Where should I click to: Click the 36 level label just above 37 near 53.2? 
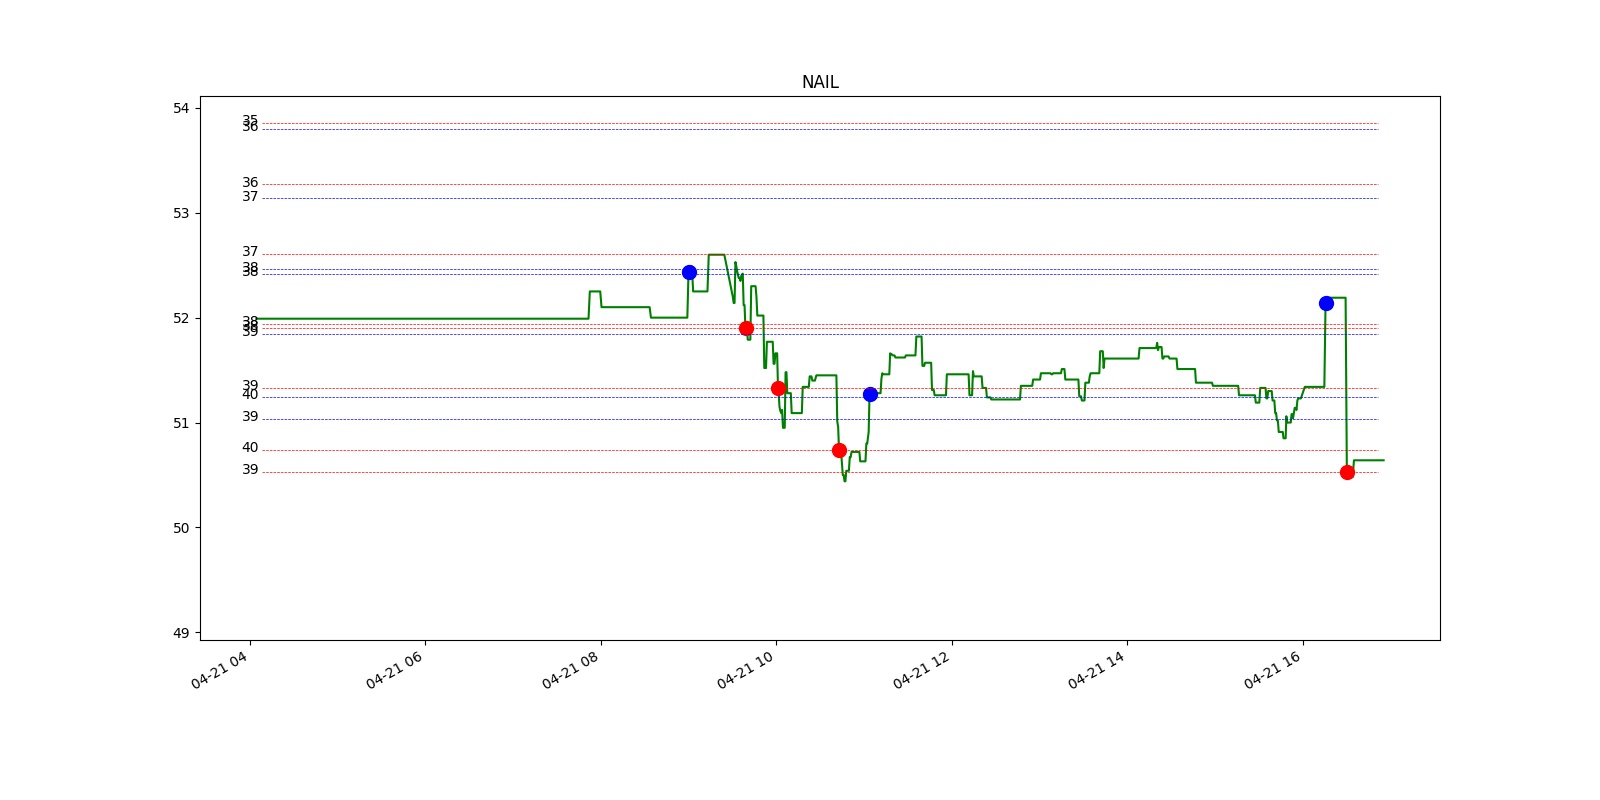tap(250, 183)
